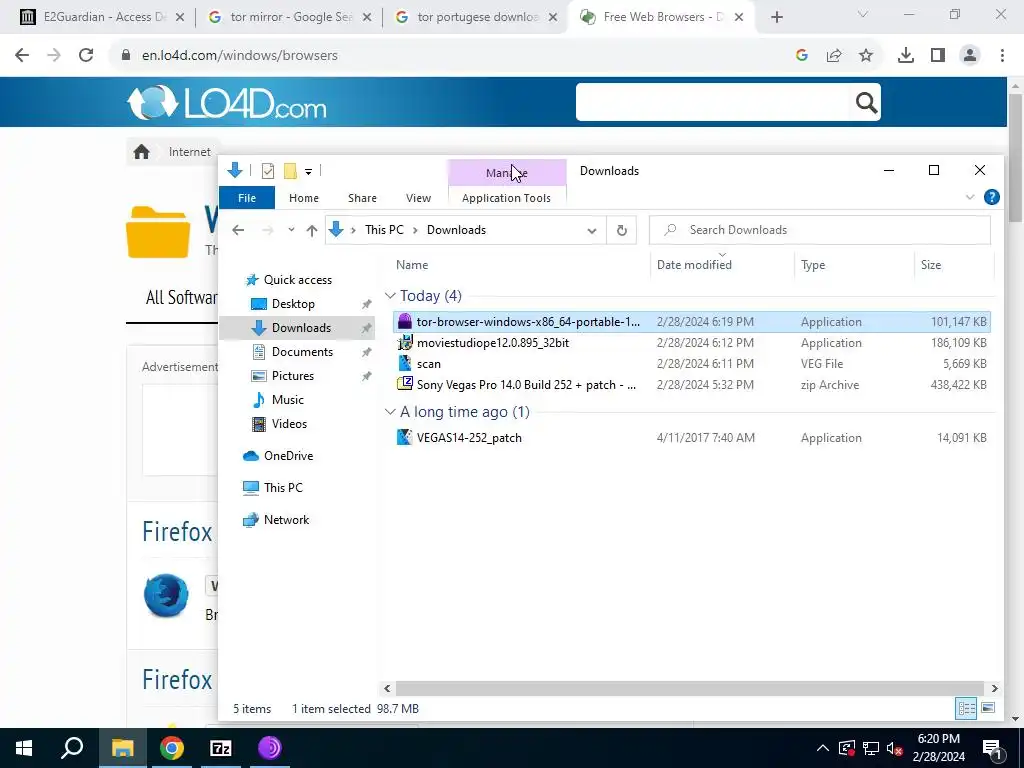Viewport: 1024px width, 768px height.
Task: Open Quick access in navigation pane
Action: [298, 280]
